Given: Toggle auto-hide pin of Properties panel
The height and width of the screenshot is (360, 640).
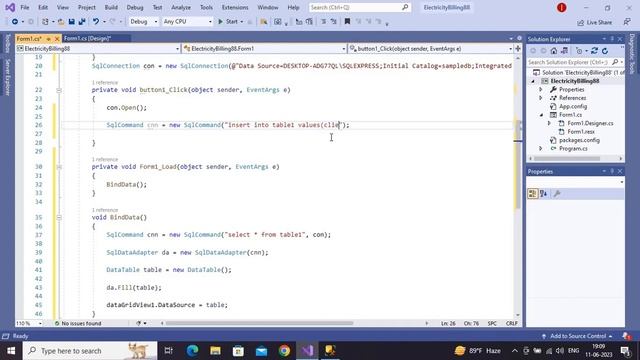Looking at the screenshot, I should 612,171.
